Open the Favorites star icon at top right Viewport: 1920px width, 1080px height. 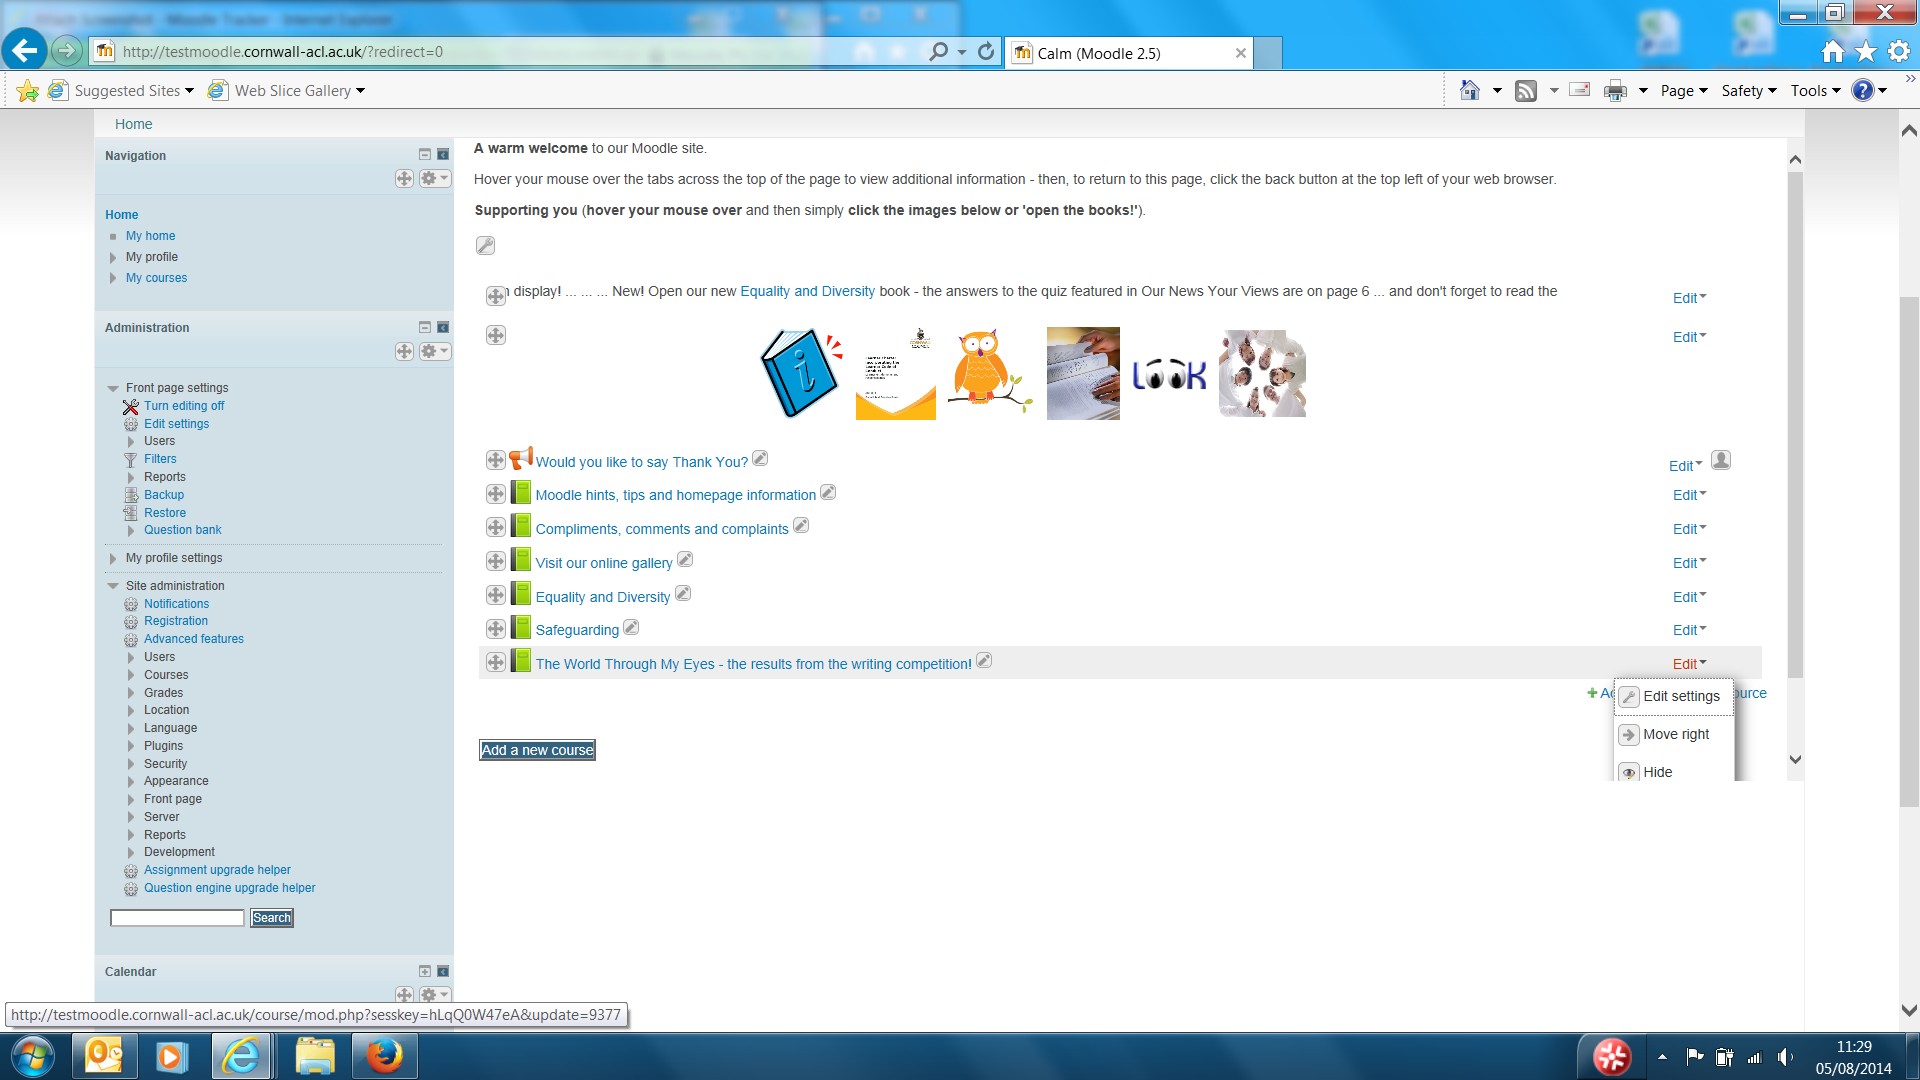coord(1866,52)
